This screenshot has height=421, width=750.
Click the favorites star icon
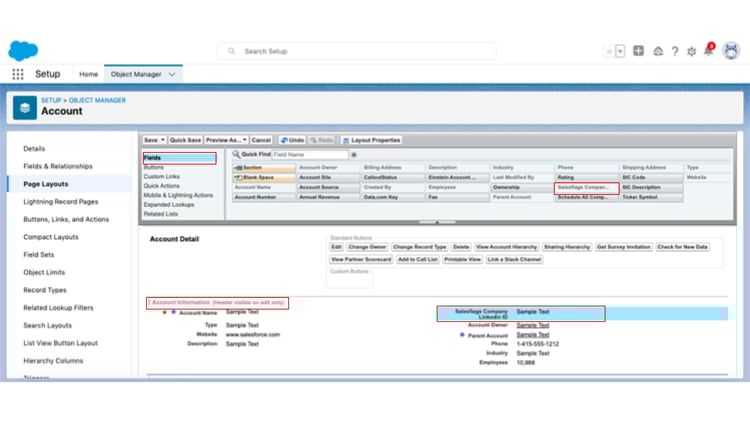(x=608, y=51)
